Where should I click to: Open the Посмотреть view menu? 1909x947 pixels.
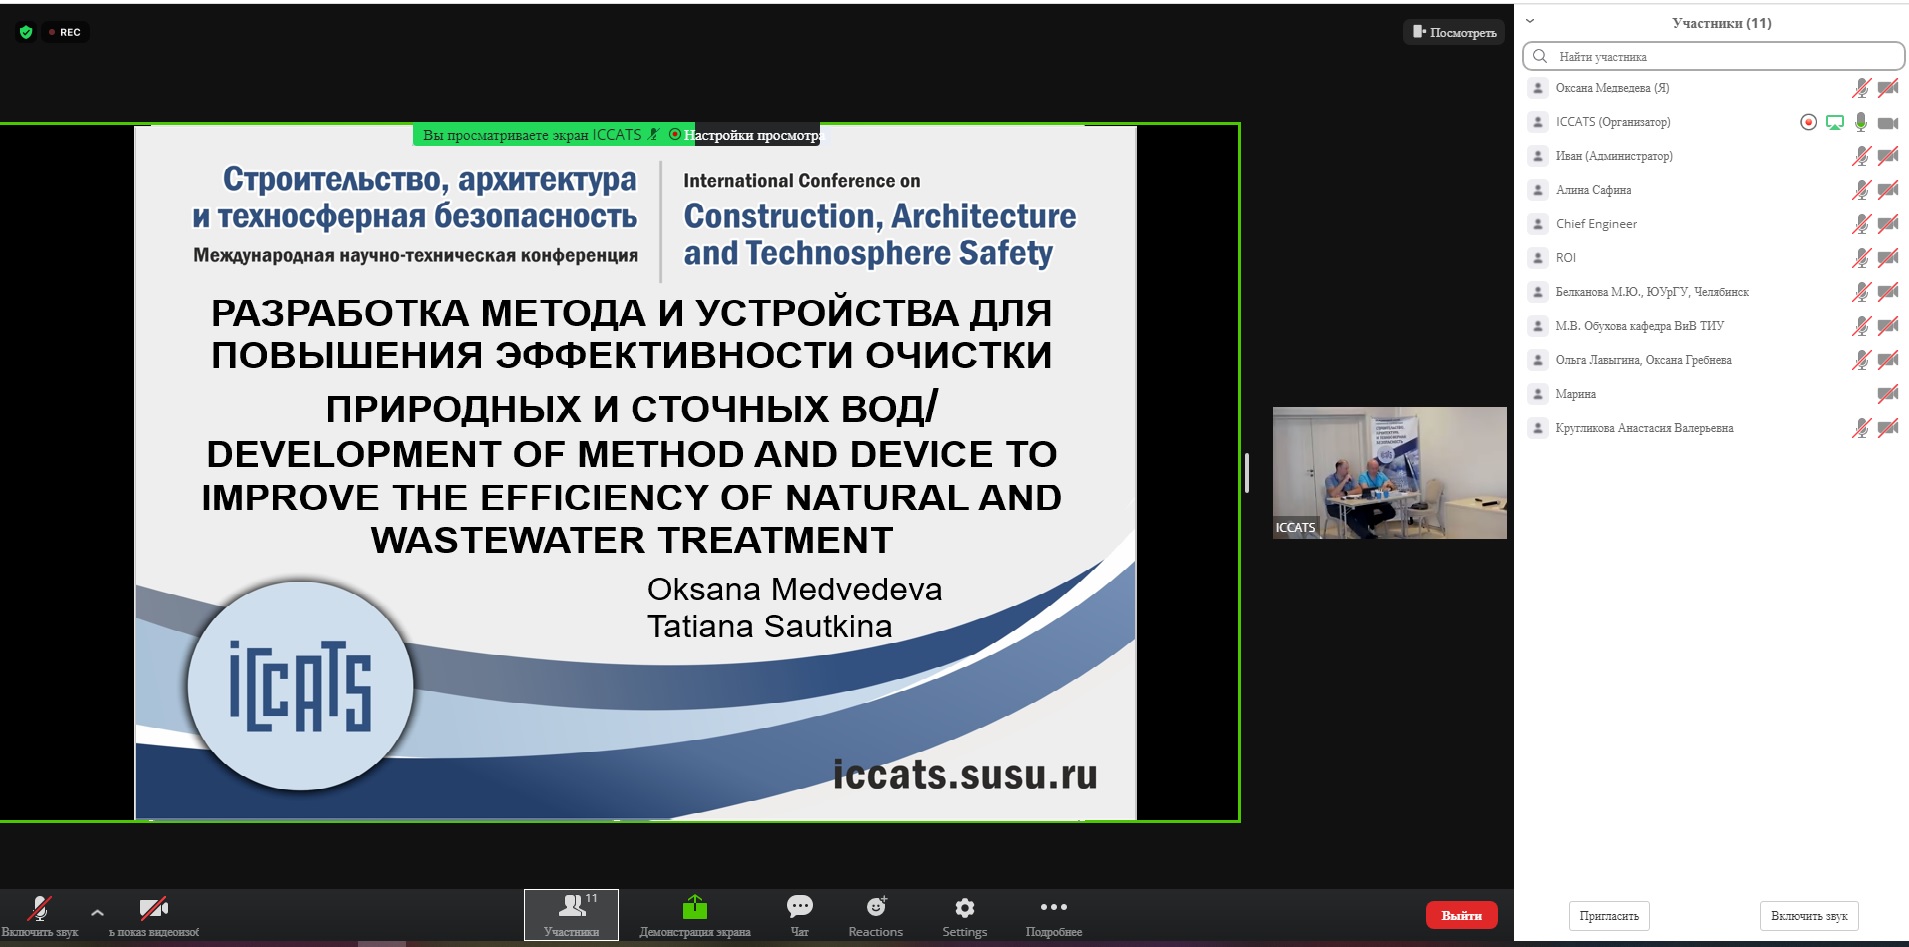[x=1454, y=32]
